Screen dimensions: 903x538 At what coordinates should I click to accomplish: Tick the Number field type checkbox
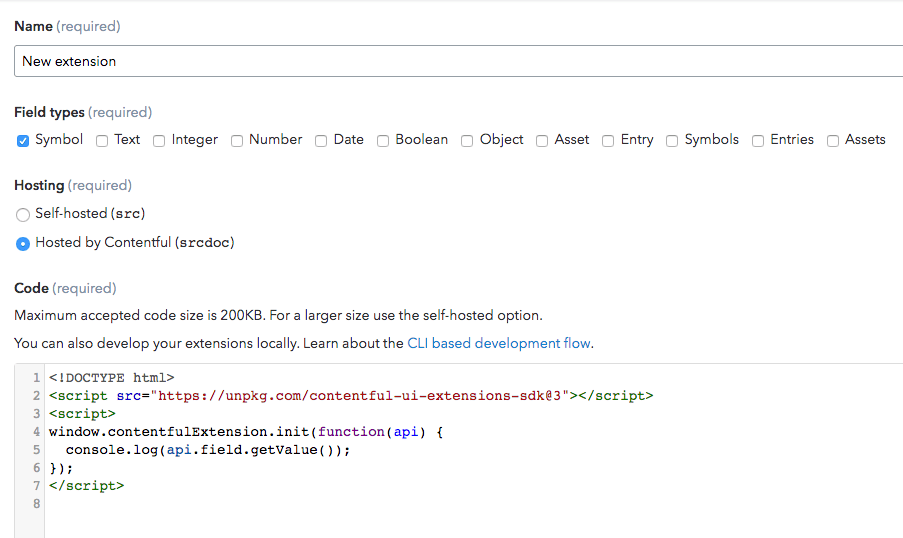(x=237, y=141)
